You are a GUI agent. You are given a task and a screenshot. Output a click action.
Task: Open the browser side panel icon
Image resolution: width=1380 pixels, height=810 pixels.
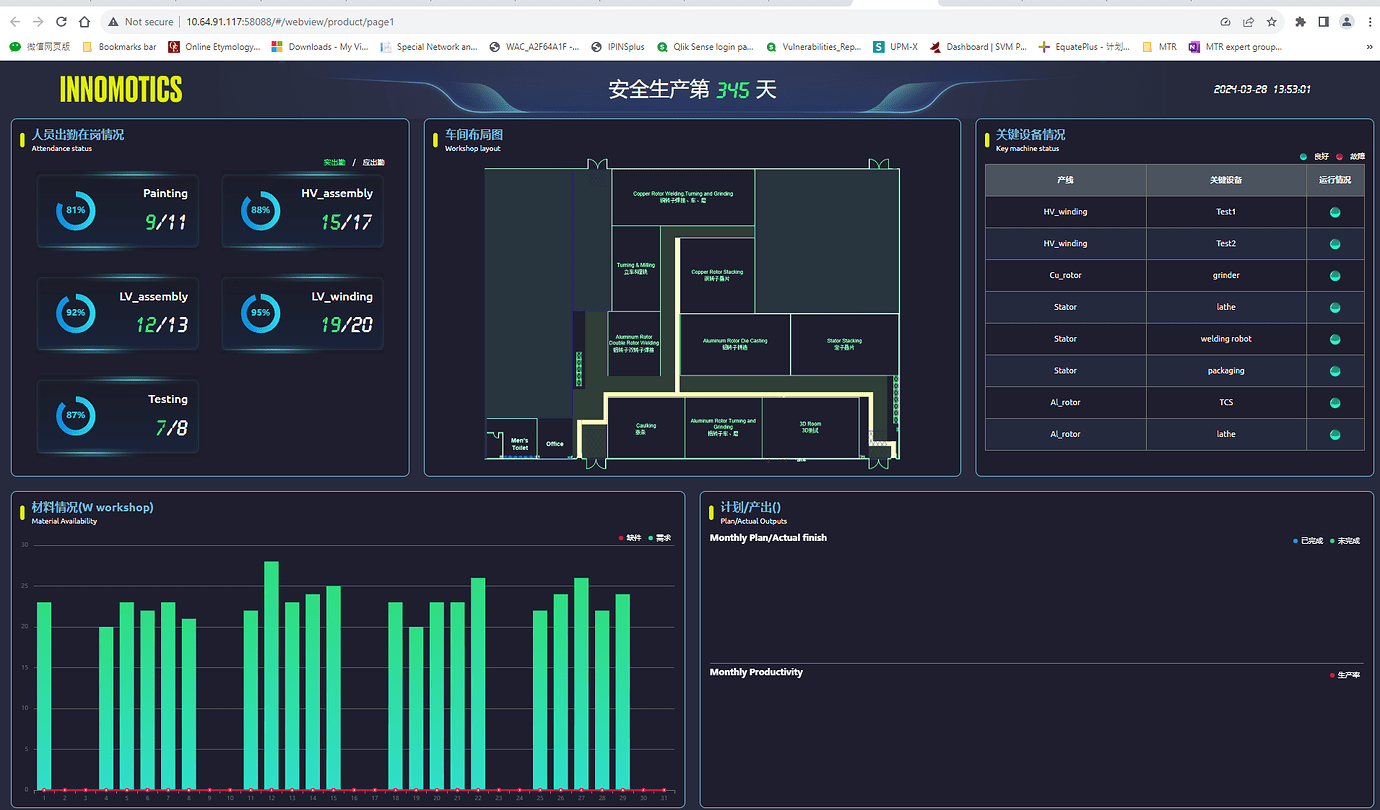click(1323, 21)
